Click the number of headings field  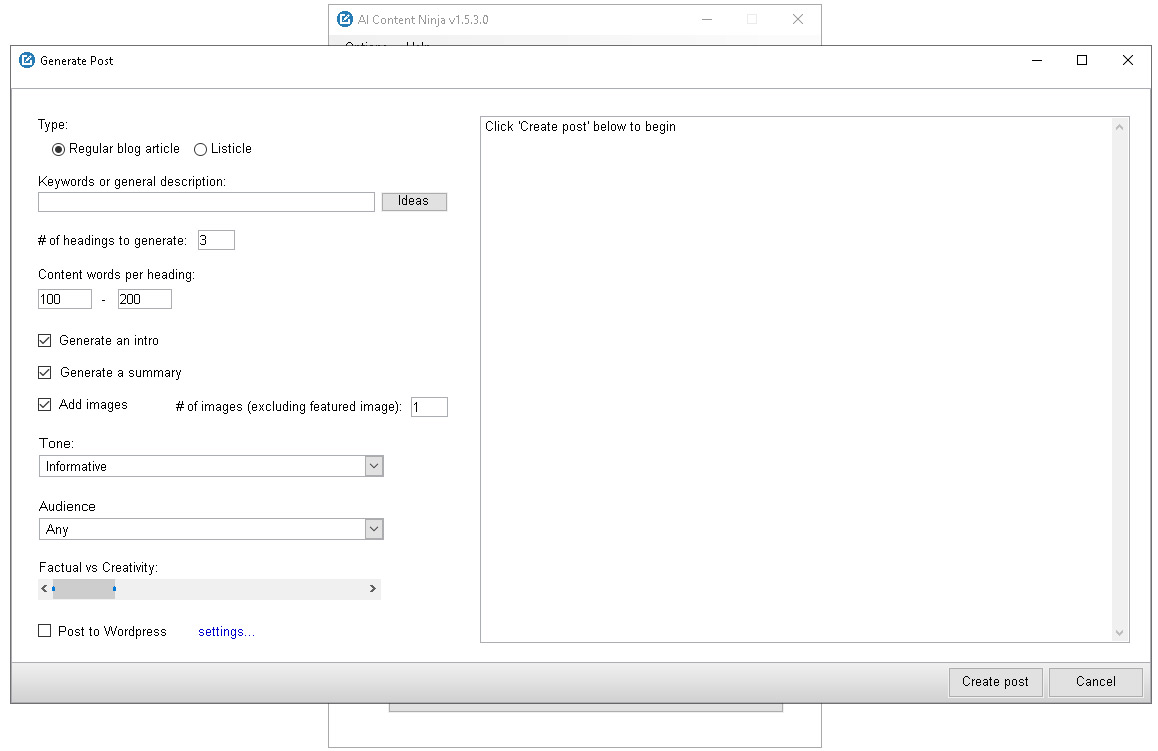[216, 240]
